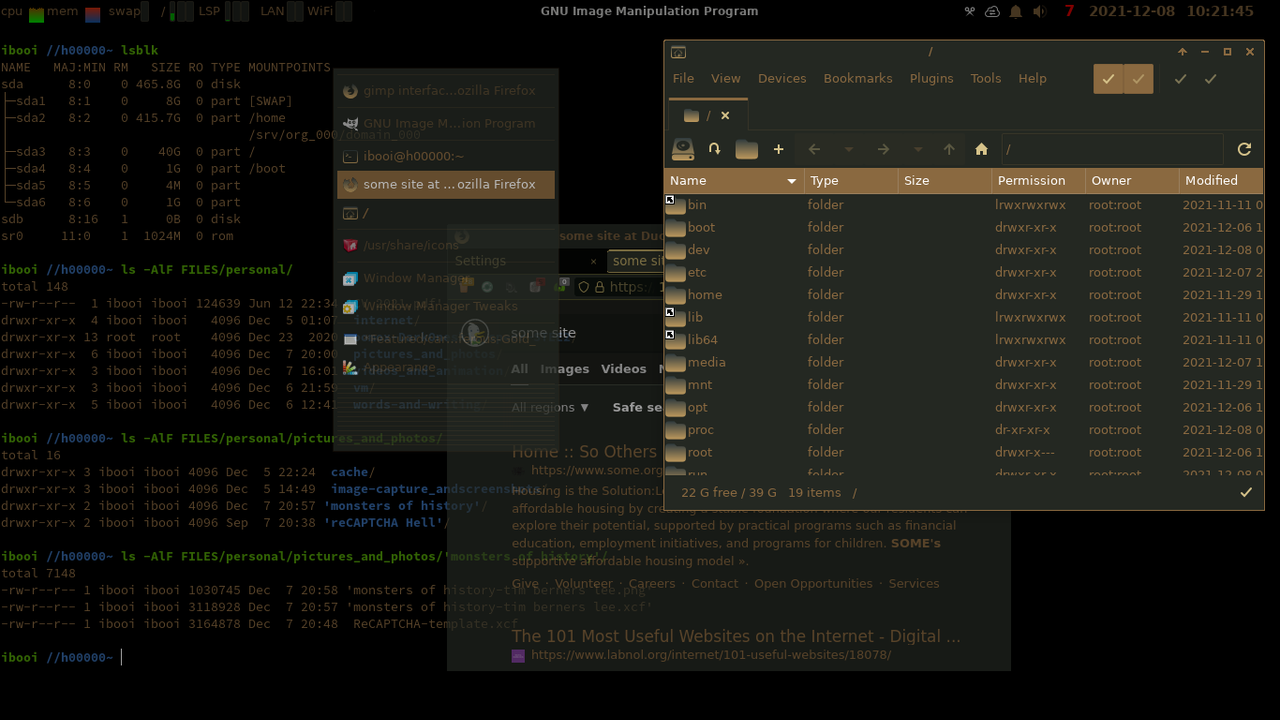Open the Help menu

click(x=1033, y=78)
